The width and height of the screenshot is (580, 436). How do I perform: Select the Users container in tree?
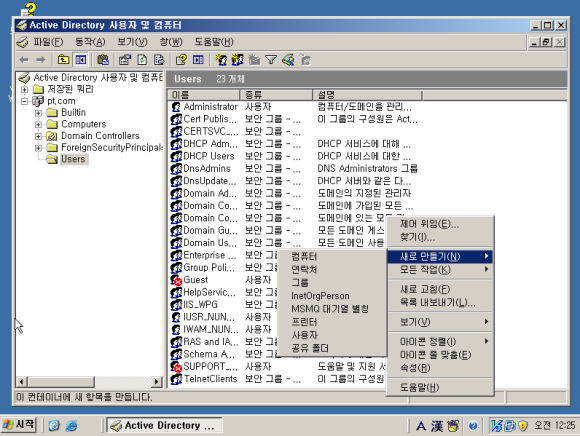click(73, 159)
